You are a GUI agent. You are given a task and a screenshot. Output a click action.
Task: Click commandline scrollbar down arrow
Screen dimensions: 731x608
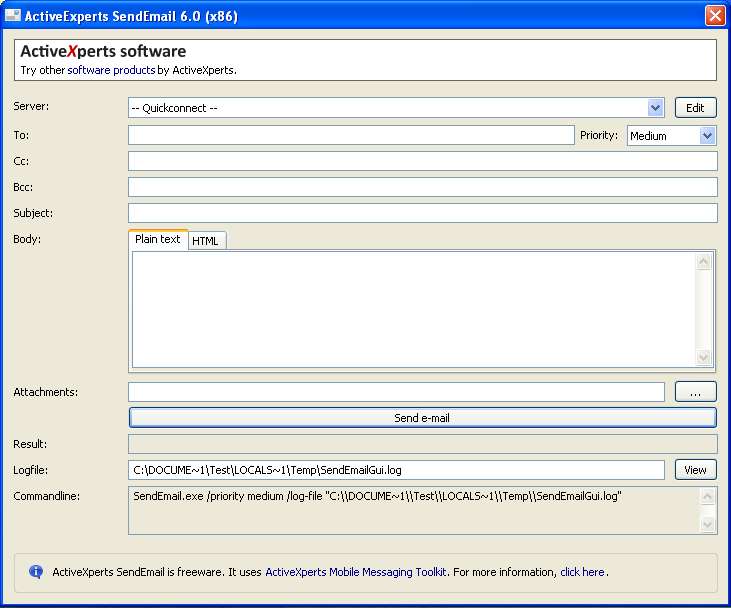(x=707, y=525)
